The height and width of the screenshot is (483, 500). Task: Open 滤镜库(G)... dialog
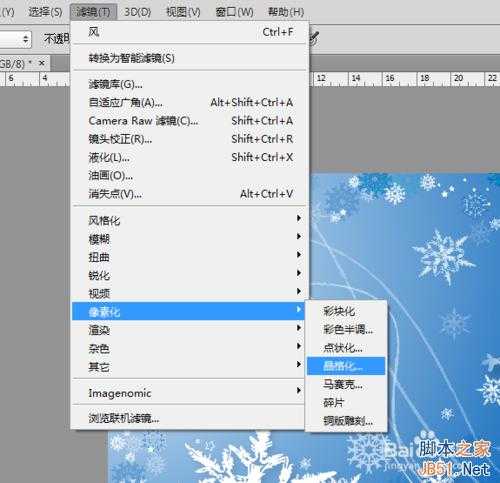coord(189,84)
